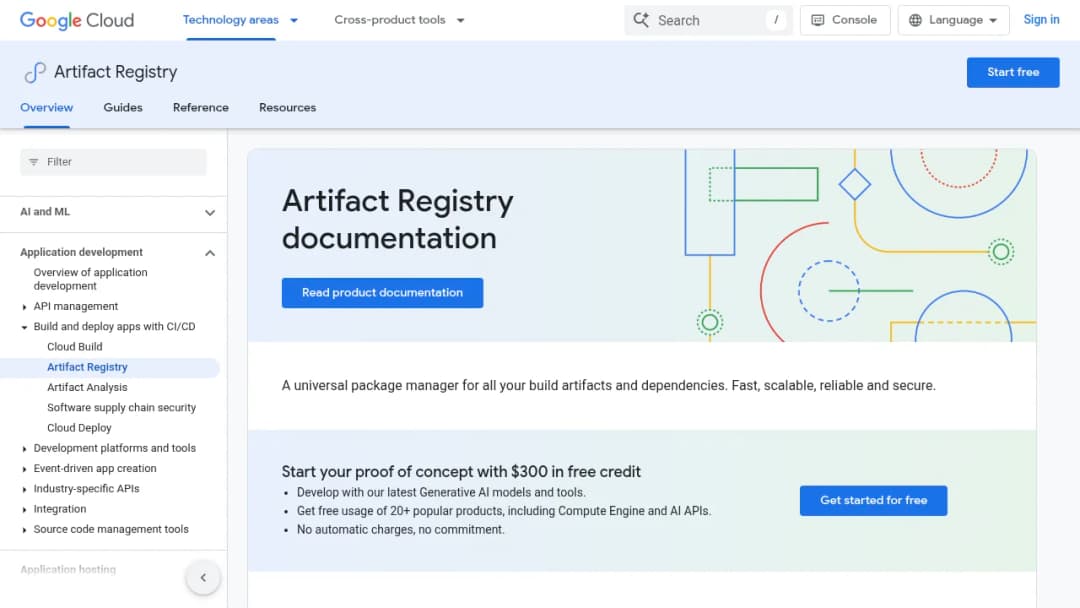Screen dimensions: 1080x608
Task: Click the Google Cloud logo
Action: pos(77,21)
